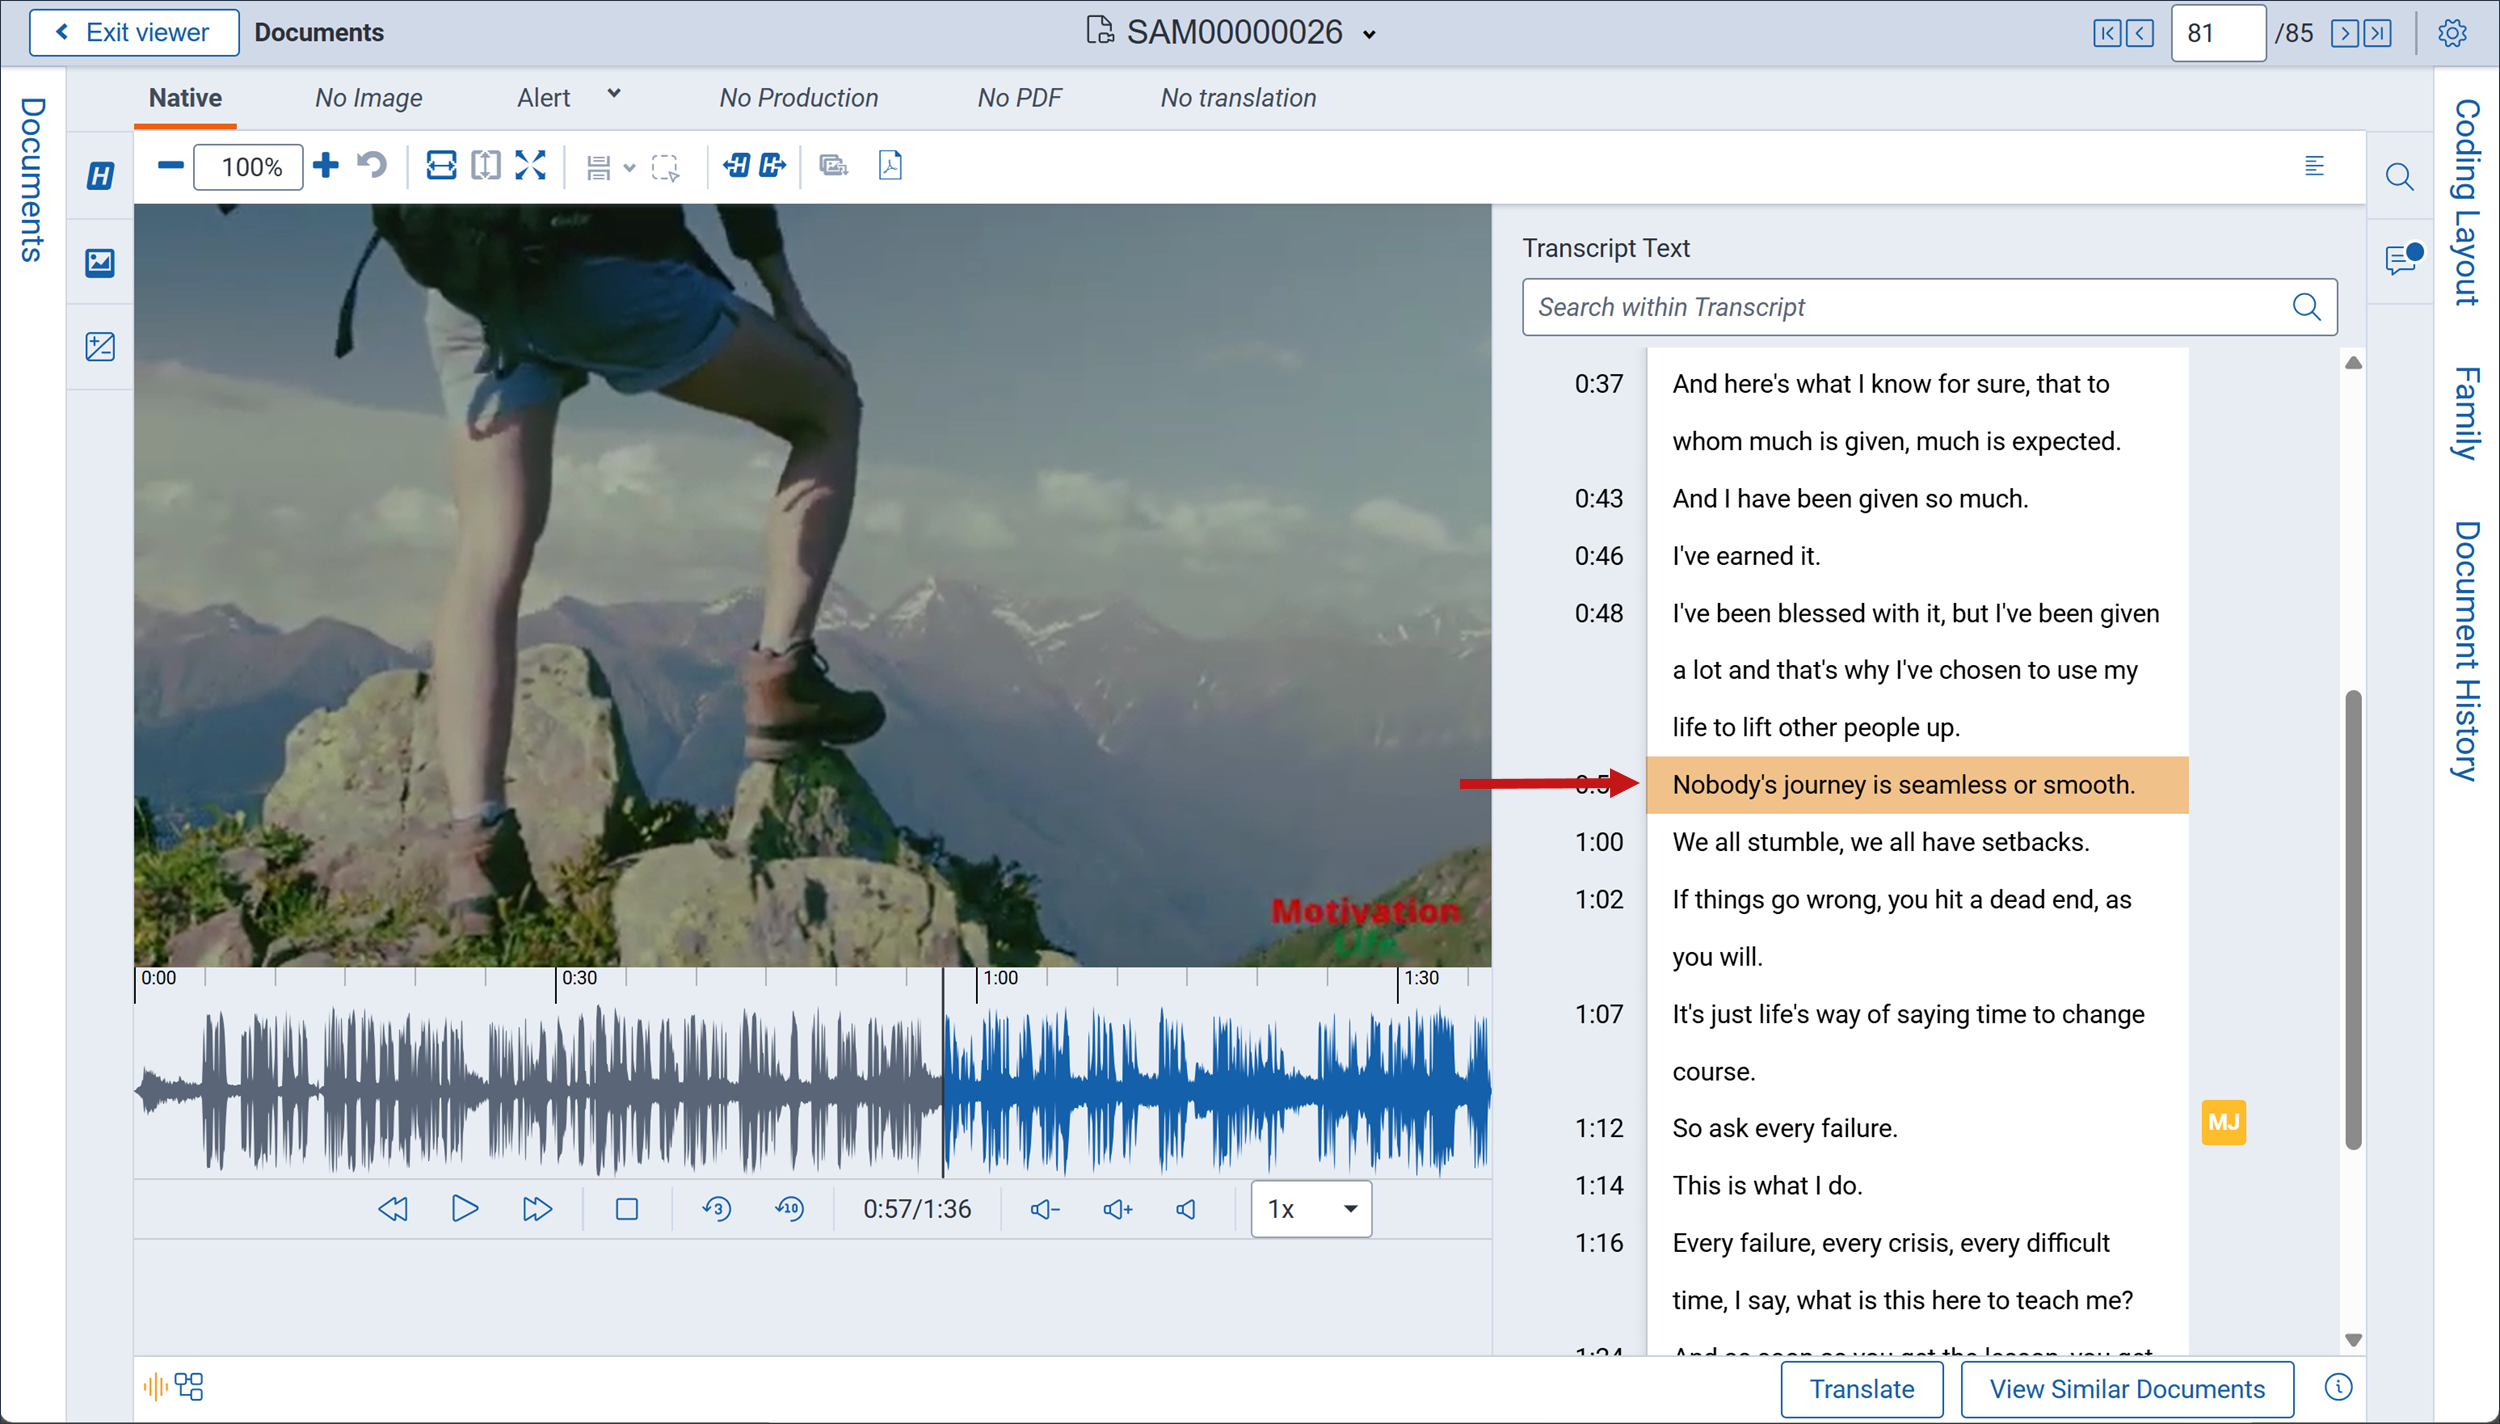This screenshot has height=1424, width=2500.
Task: Toggle the waveform view icon at bottom
Action: 155,1386
